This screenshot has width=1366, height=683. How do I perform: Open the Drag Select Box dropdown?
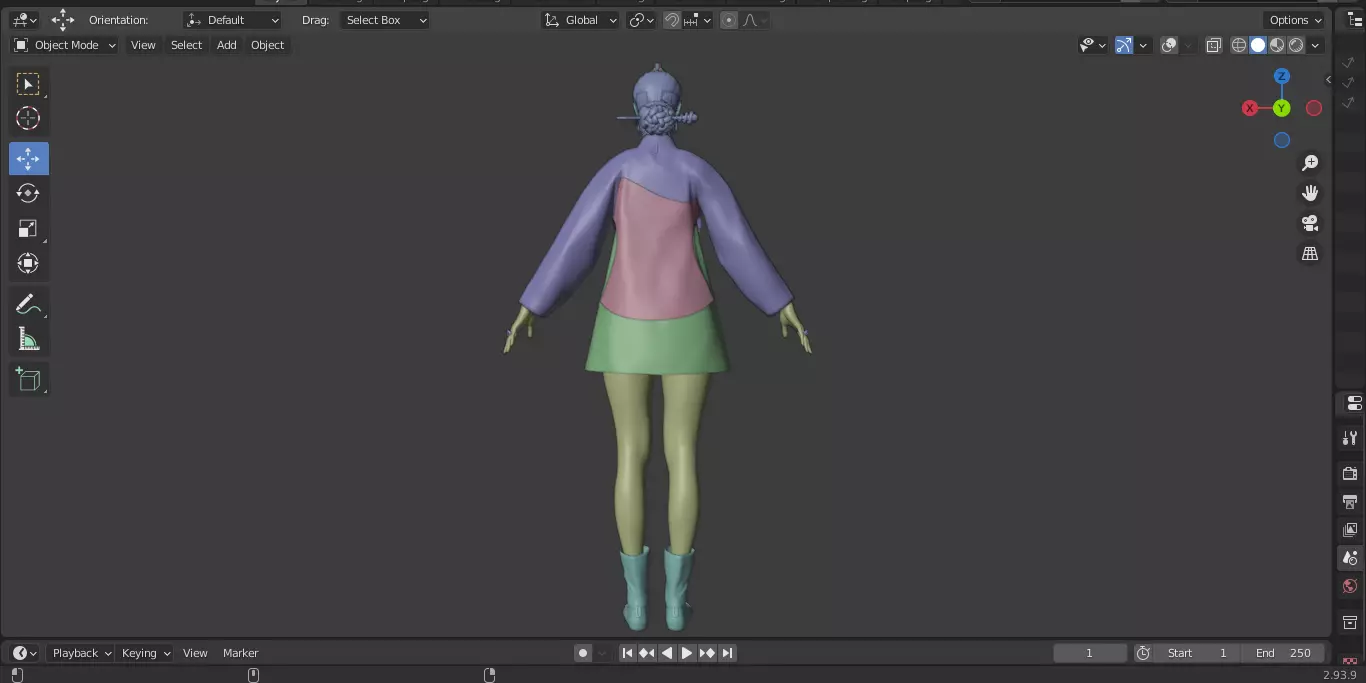click(385, 20)
